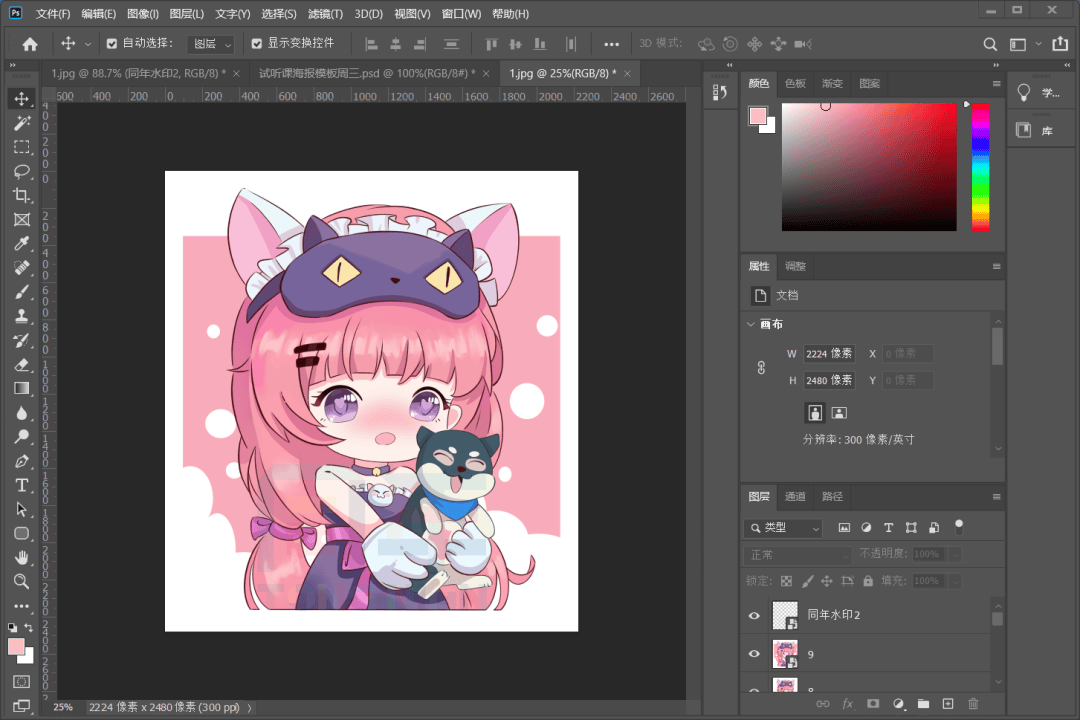Toggle the 自动选择 checkbox
The image size is (1080, 720).
click(x=112, y=43)
